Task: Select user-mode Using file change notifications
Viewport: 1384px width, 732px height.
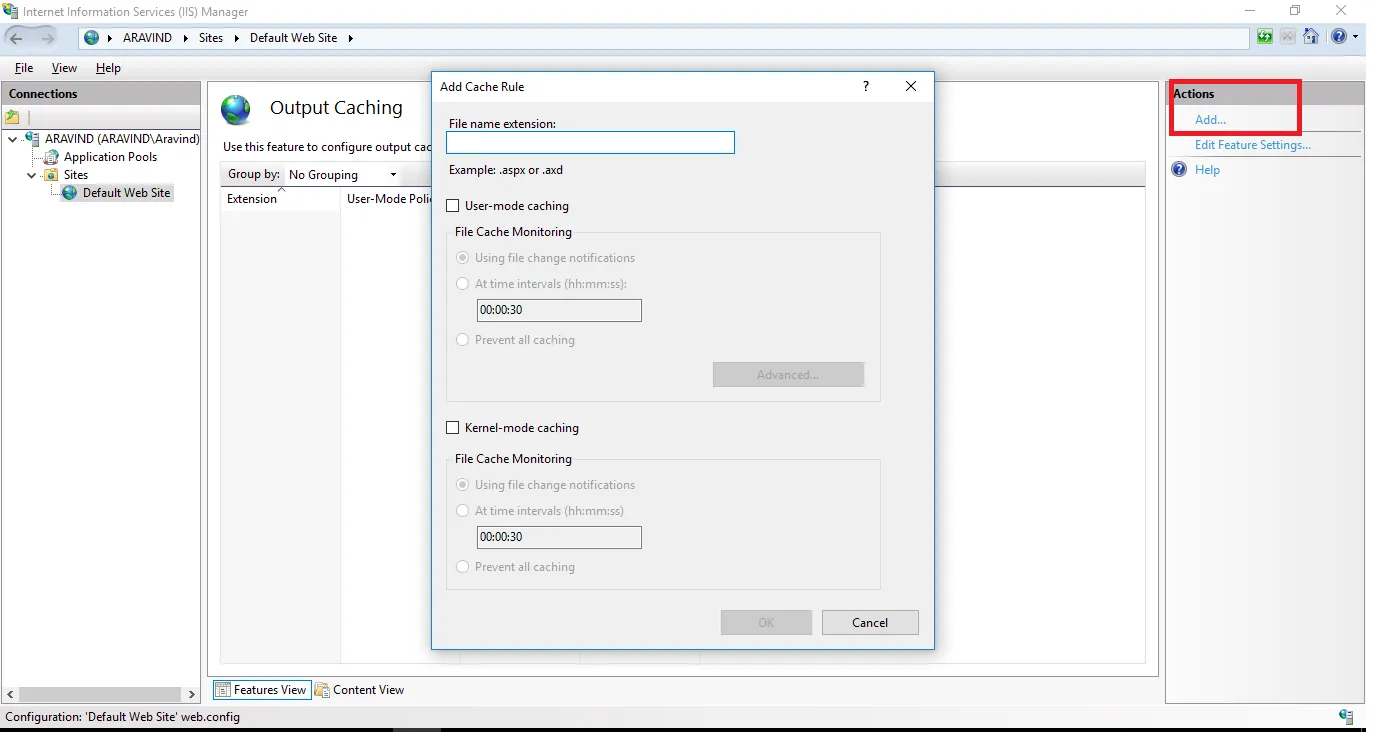Action: point(462,258)
